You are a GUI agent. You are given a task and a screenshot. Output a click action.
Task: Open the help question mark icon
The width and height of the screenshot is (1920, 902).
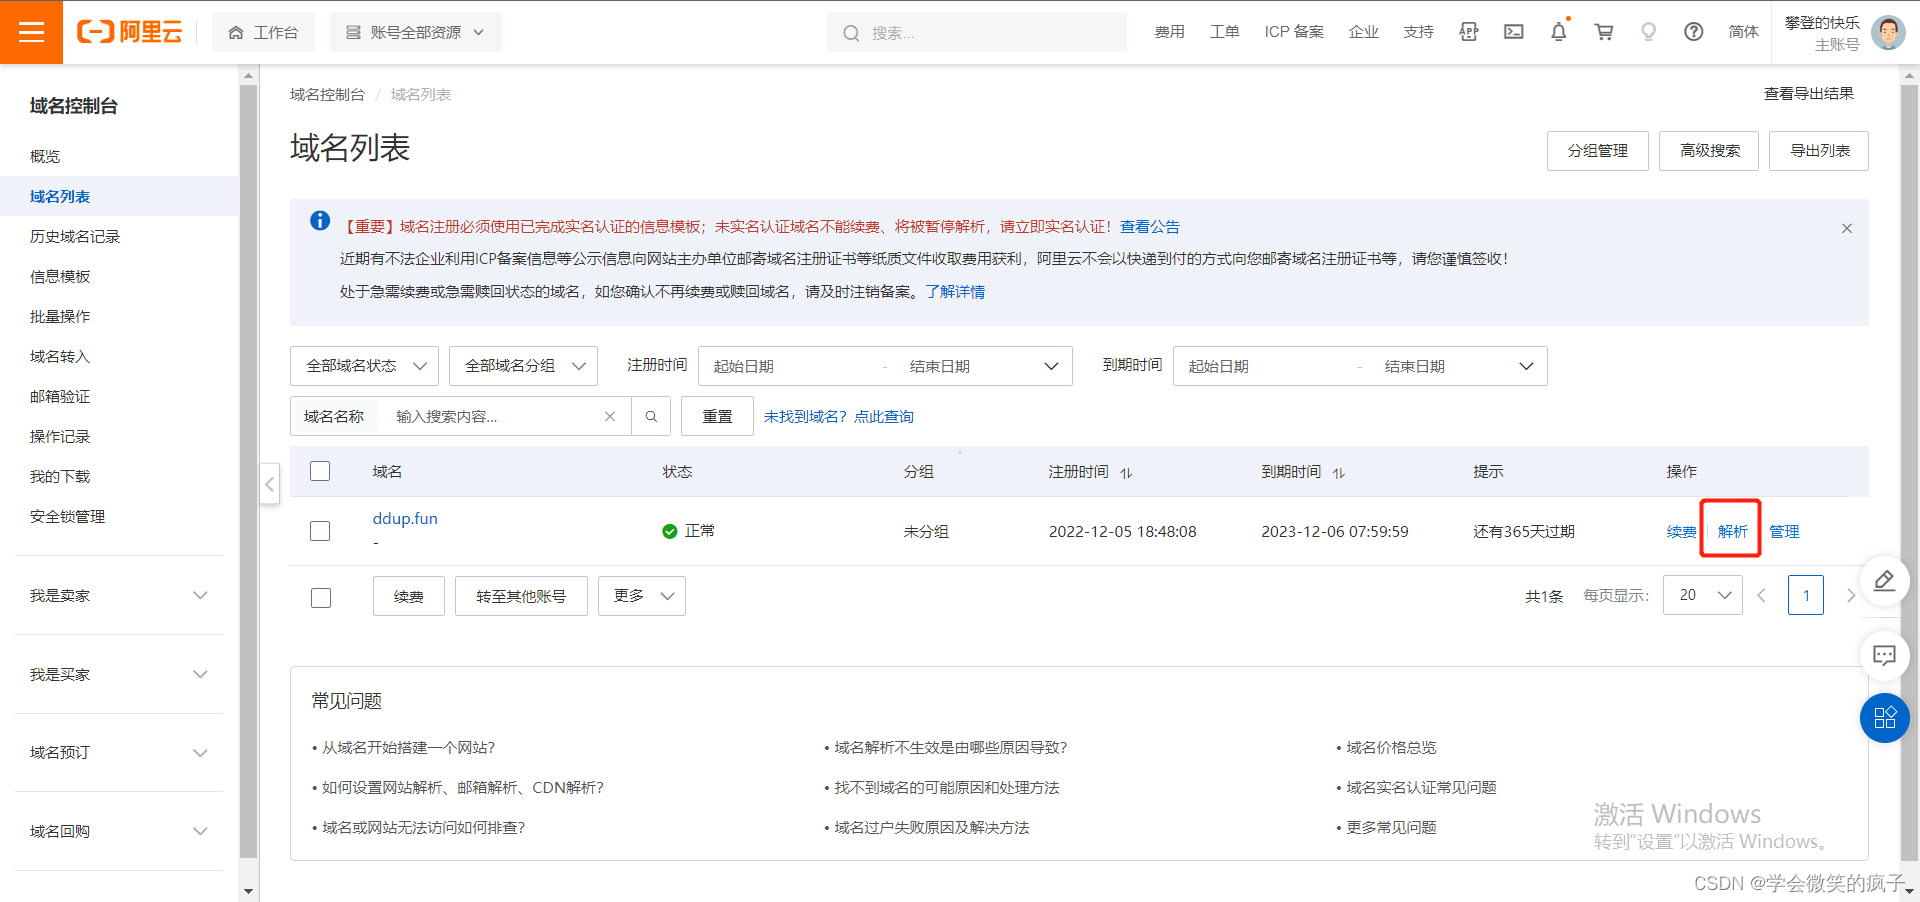pos(1694,32)
